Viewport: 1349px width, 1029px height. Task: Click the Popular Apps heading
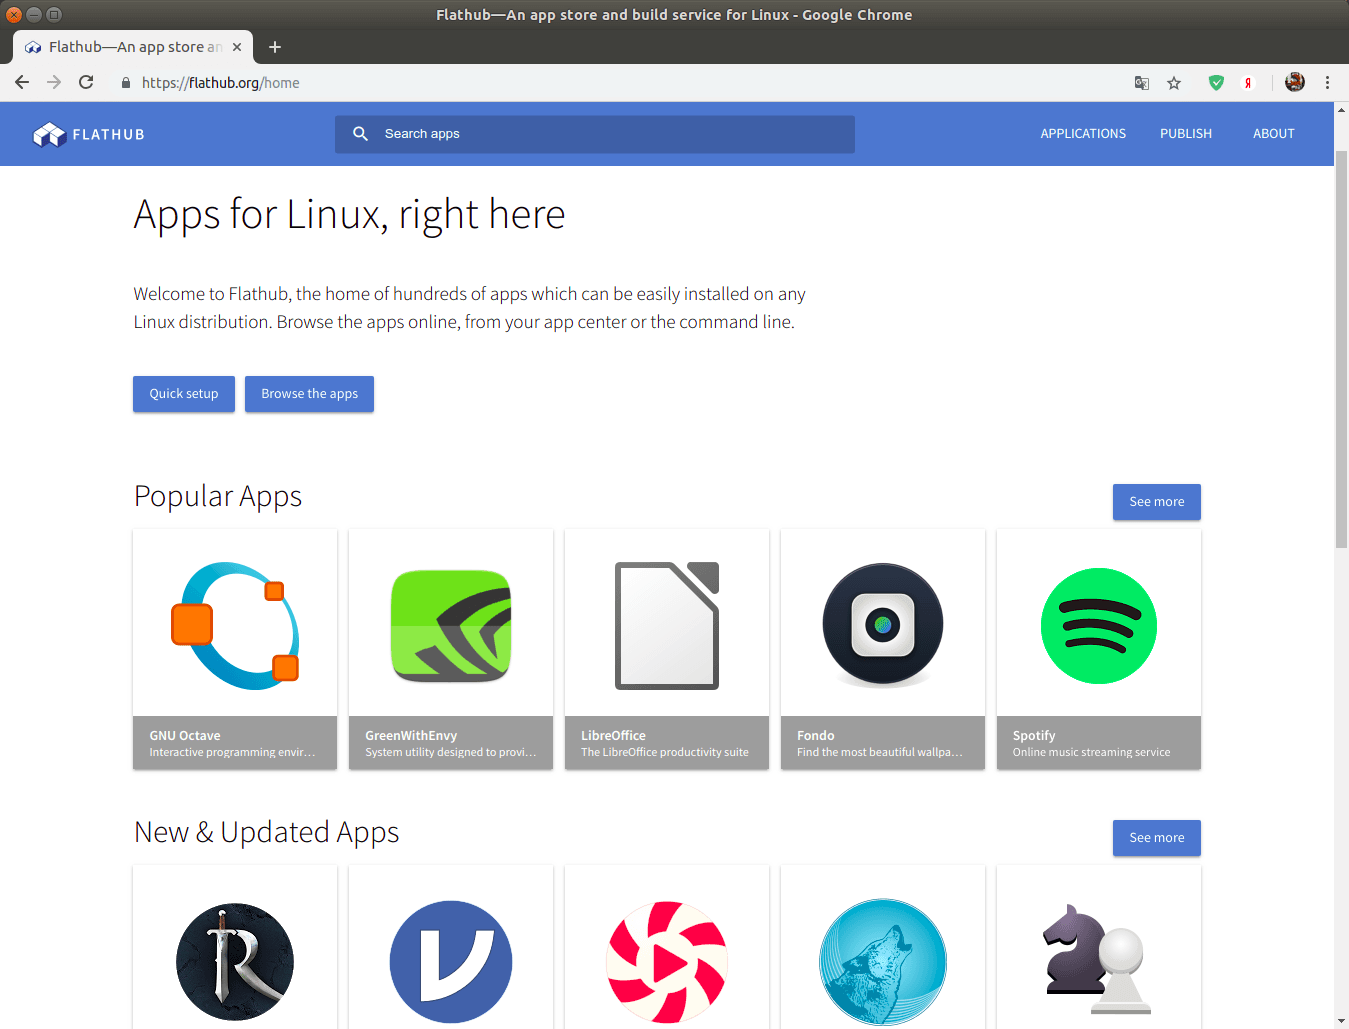tap(218, 496)
